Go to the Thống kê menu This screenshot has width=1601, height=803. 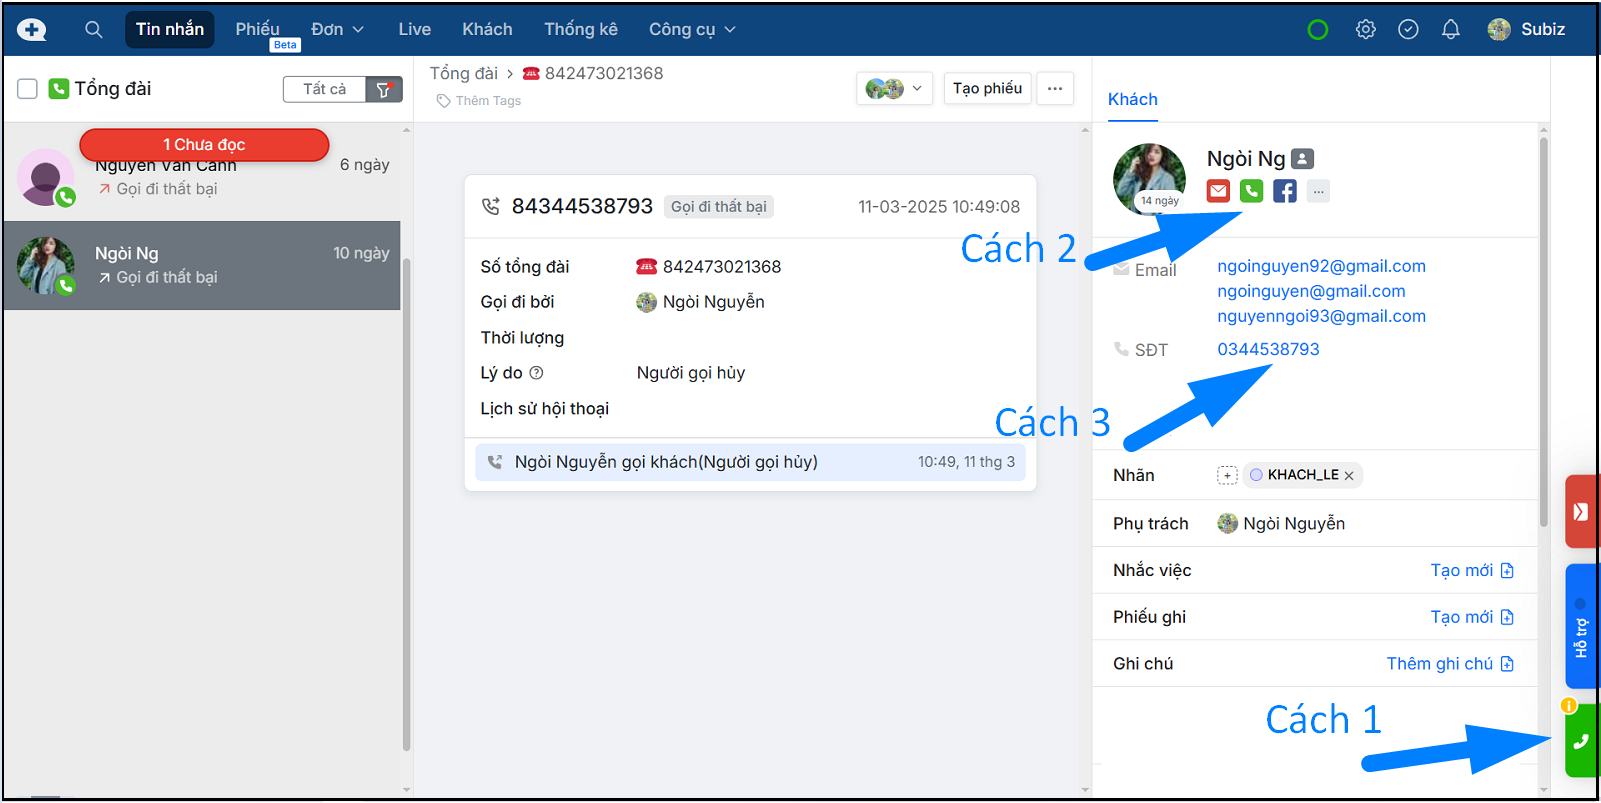(580, 30)
